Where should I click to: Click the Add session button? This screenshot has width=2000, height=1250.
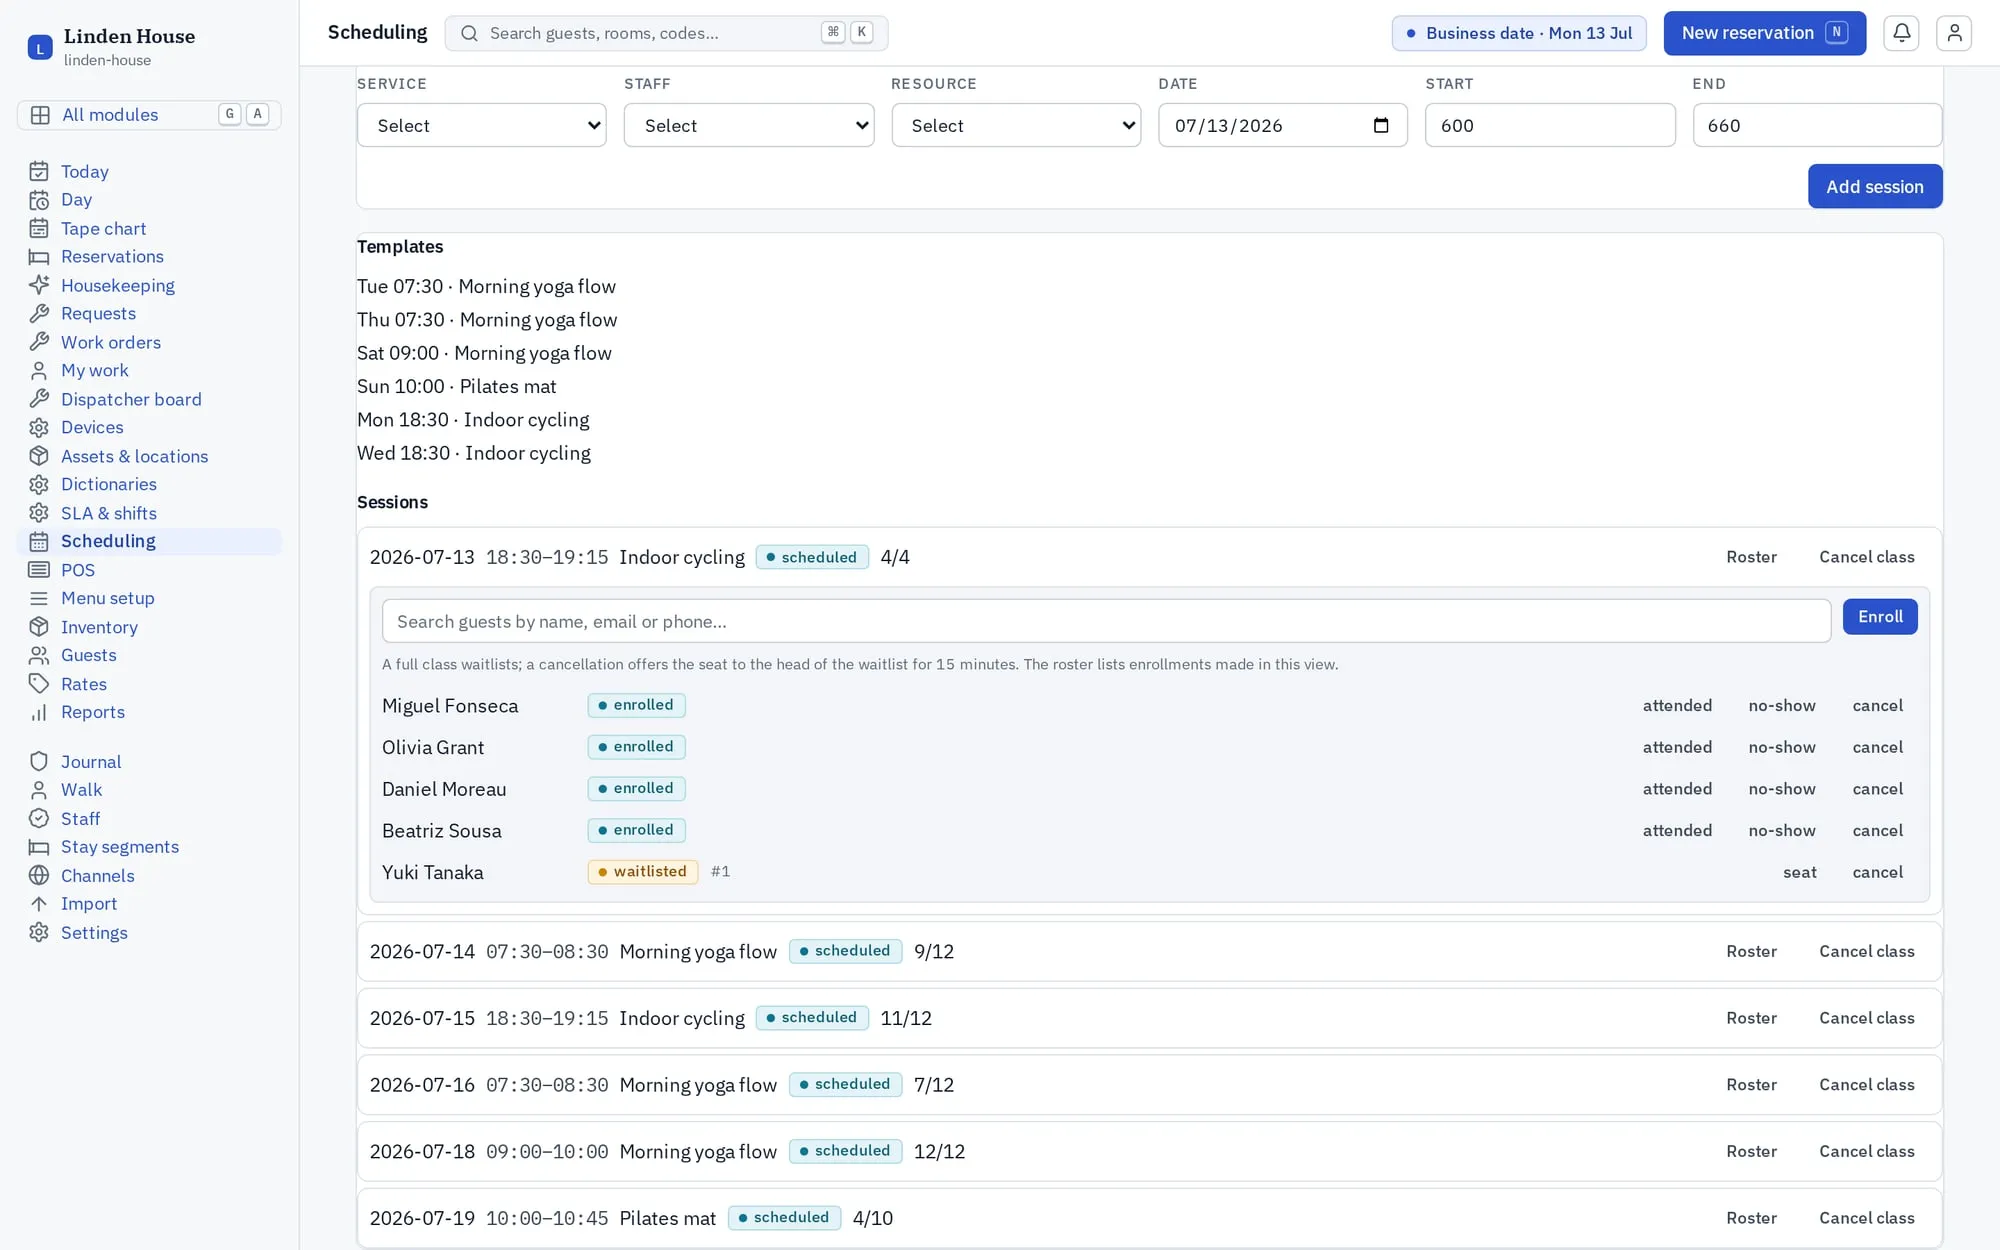coord(1875,186)
